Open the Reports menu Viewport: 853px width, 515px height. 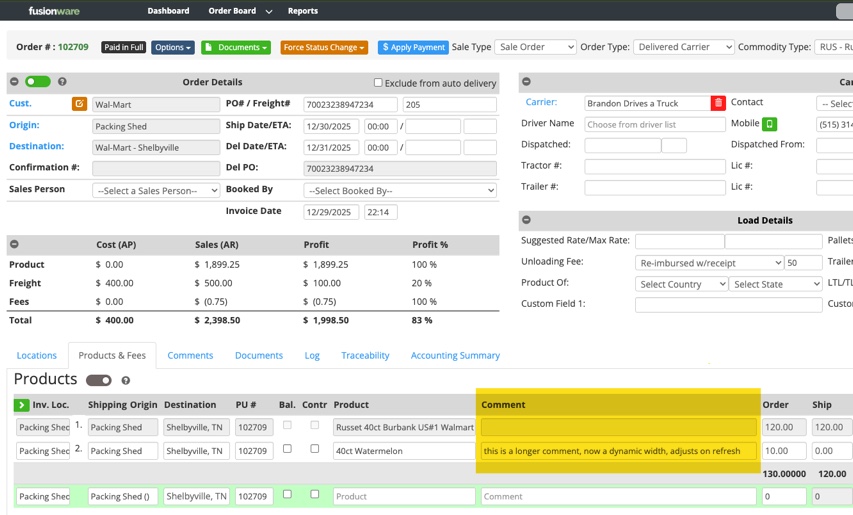[302, 11]
